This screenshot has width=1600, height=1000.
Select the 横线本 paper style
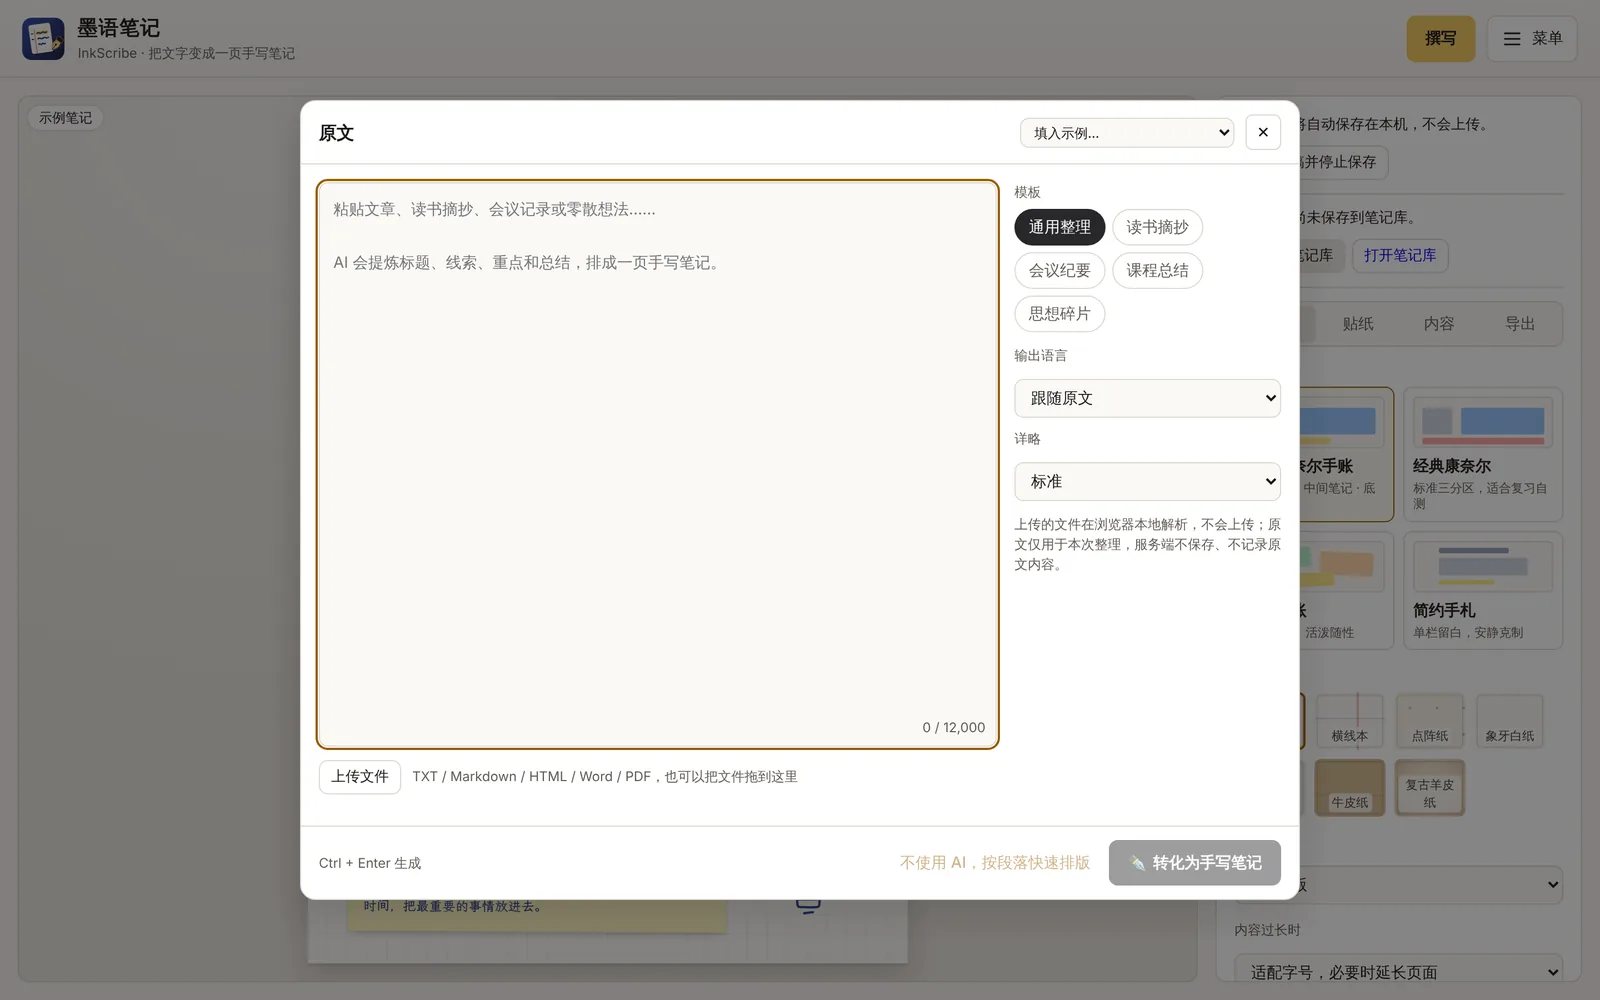coord(1350,721)
